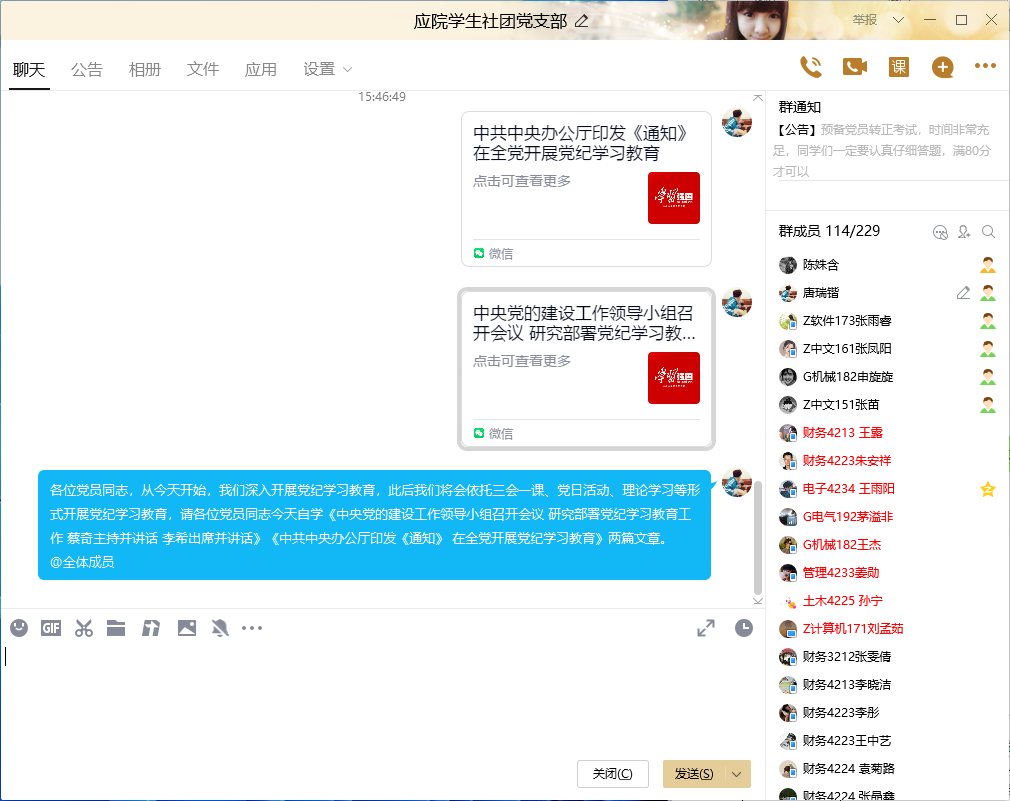The image size is (1010, 801).
Task: Expand the chevron next to 举报
Action: click(898, 20)
